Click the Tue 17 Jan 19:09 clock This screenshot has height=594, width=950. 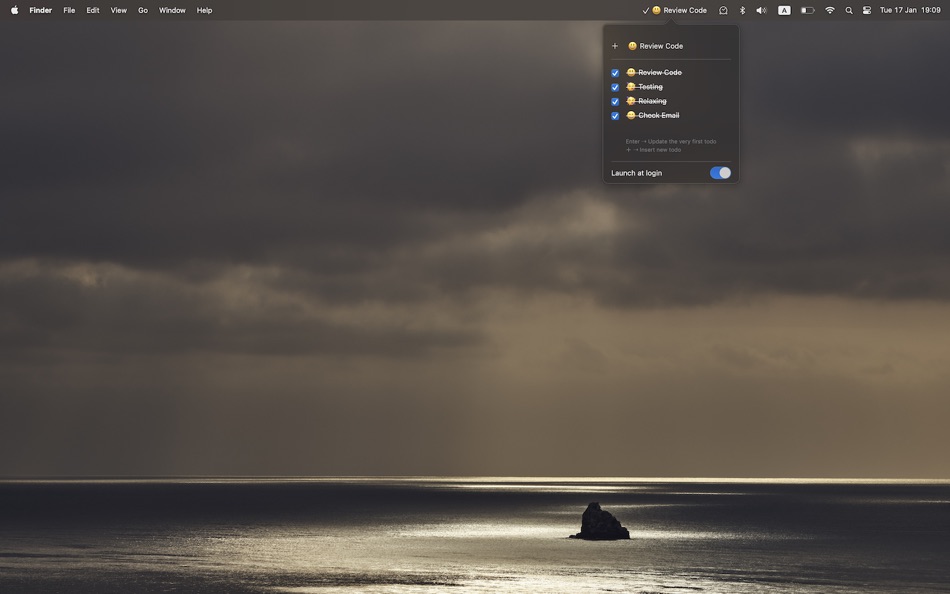[x=909, y=10]
